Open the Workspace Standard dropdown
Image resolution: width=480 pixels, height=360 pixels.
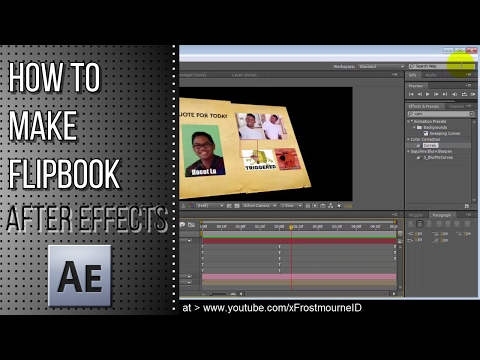pyautogui.click(x=381, y=66)
